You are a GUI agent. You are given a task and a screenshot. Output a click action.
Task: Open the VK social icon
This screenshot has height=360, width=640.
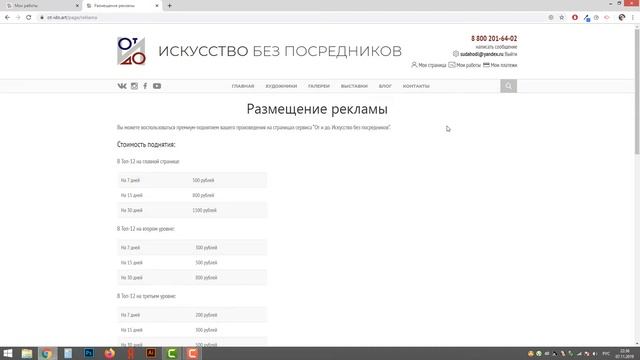coord(122,86)
